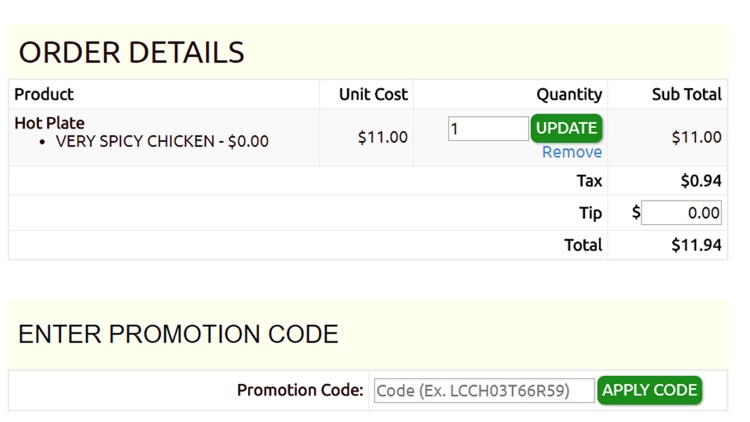Select the VERY SPICY CHICKEN option text

click(x=162, y=141)
